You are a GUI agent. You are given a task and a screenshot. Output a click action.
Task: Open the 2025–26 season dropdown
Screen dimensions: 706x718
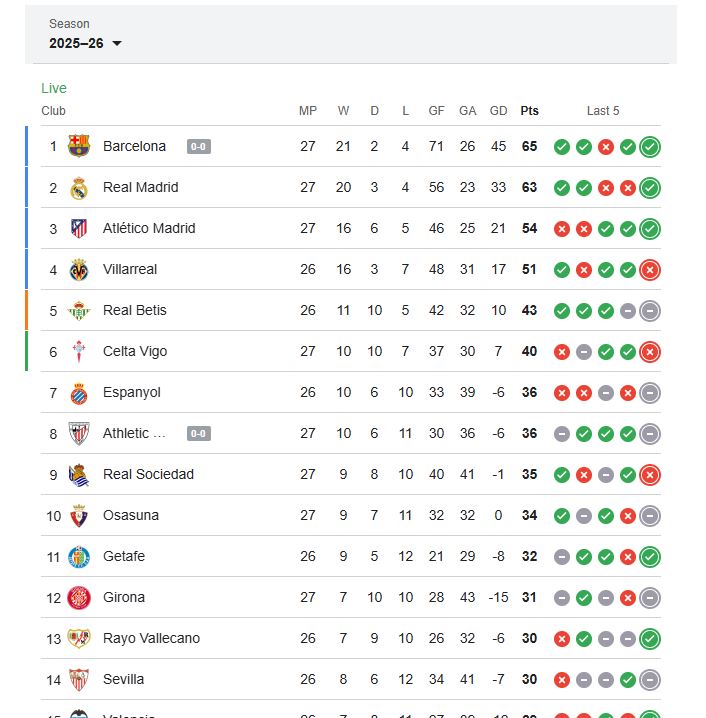86,43
